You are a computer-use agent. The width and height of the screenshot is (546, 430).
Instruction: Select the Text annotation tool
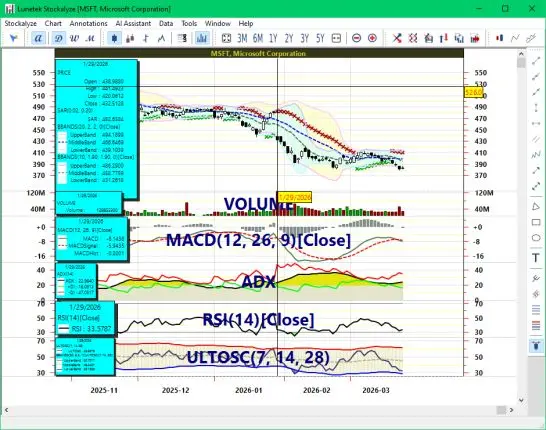coord(536,258)
